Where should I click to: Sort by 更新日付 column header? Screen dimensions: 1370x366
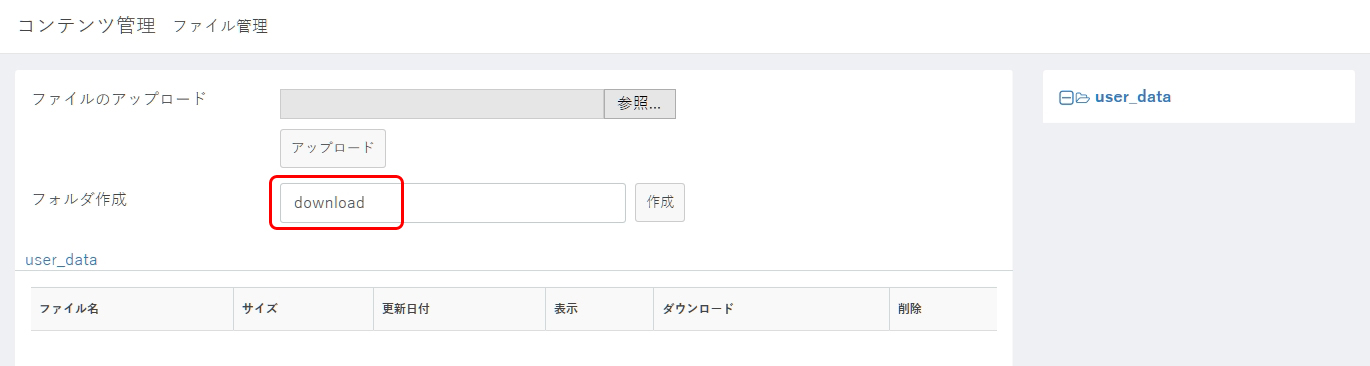460,309
